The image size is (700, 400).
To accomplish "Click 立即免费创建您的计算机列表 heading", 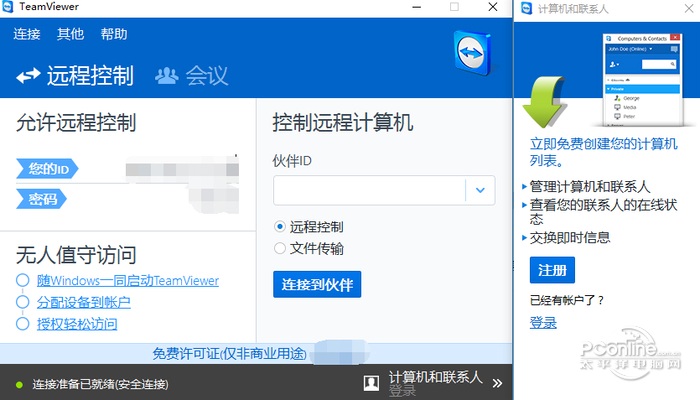I will point(604,152).
